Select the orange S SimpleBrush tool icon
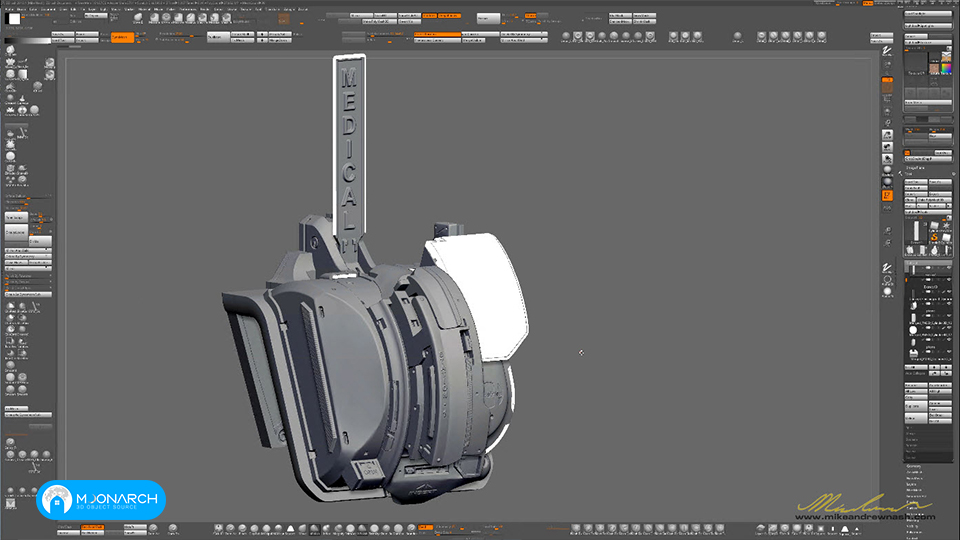The height and width of the screenshot is (540, 960). (936, 238)
